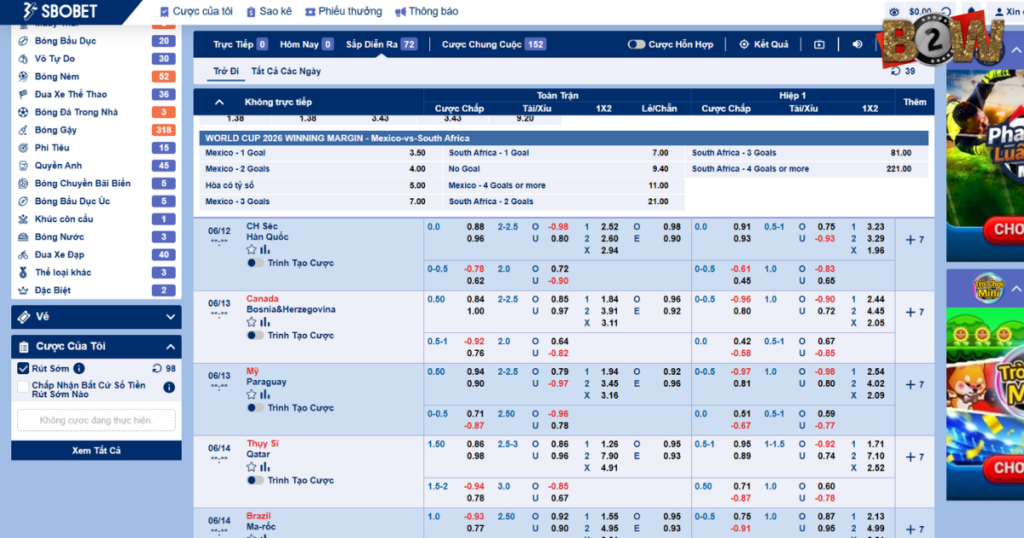This screenshot has width=1024, height=538.
Task: Expand +7 more markets for Brazil
Action: 914,530
